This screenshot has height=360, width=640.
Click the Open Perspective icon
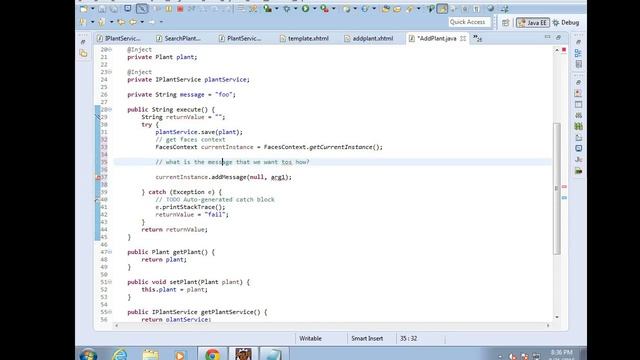505,22
